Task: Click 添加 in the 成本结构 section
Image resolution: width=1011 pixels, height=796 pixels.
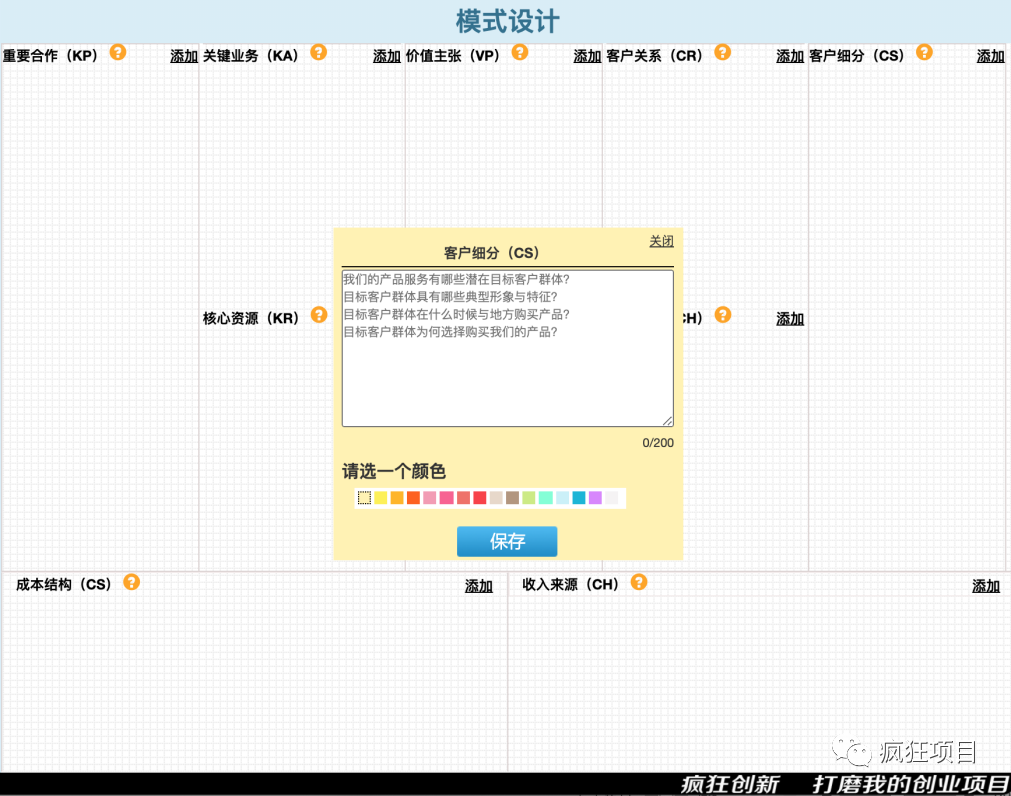Action: coord(479,587)
